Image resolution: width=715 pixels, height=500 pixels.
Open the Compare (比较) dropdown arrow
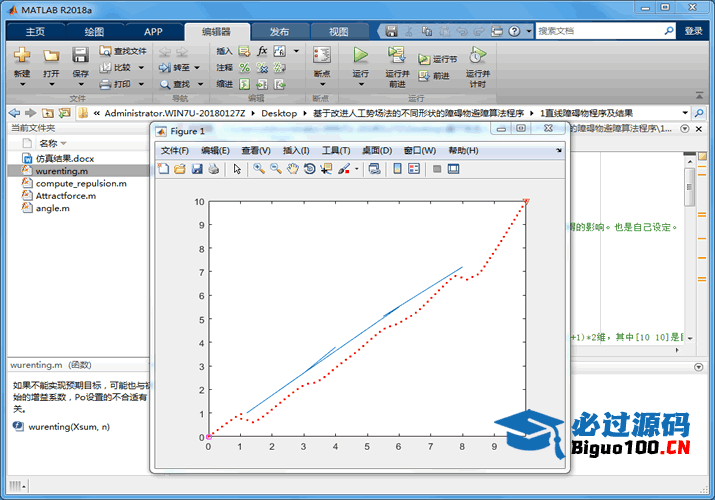[x=141, y=68]
